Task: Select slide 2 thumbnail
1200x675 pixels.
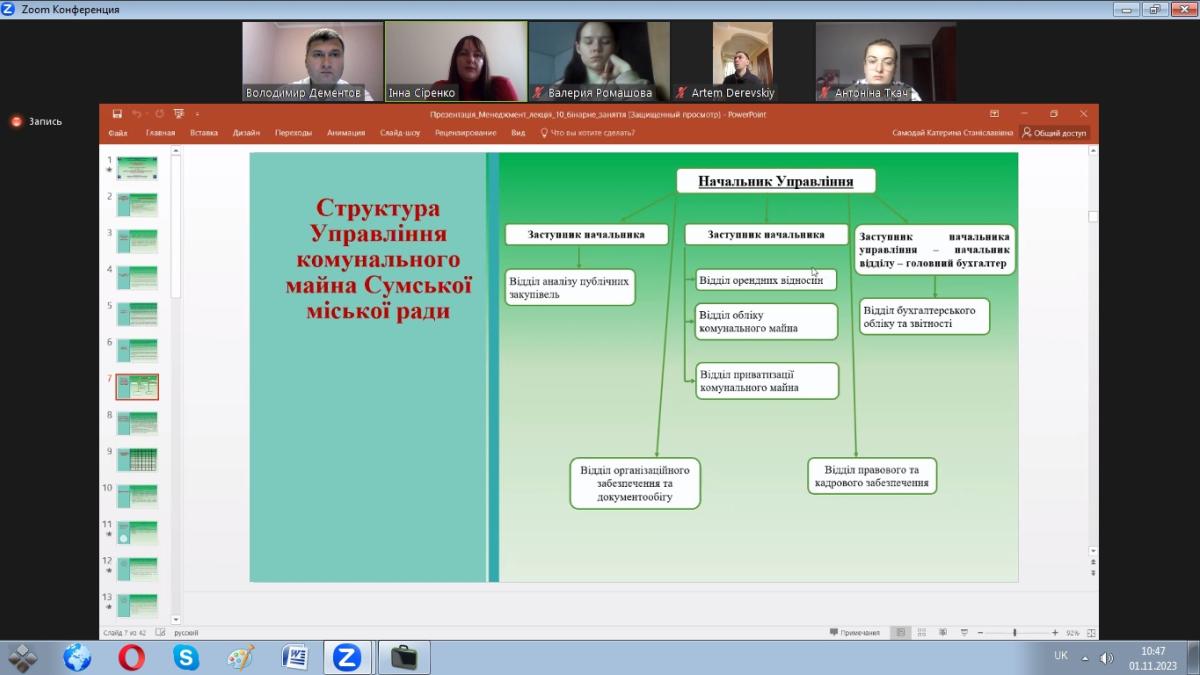Action: coord(137,205)
